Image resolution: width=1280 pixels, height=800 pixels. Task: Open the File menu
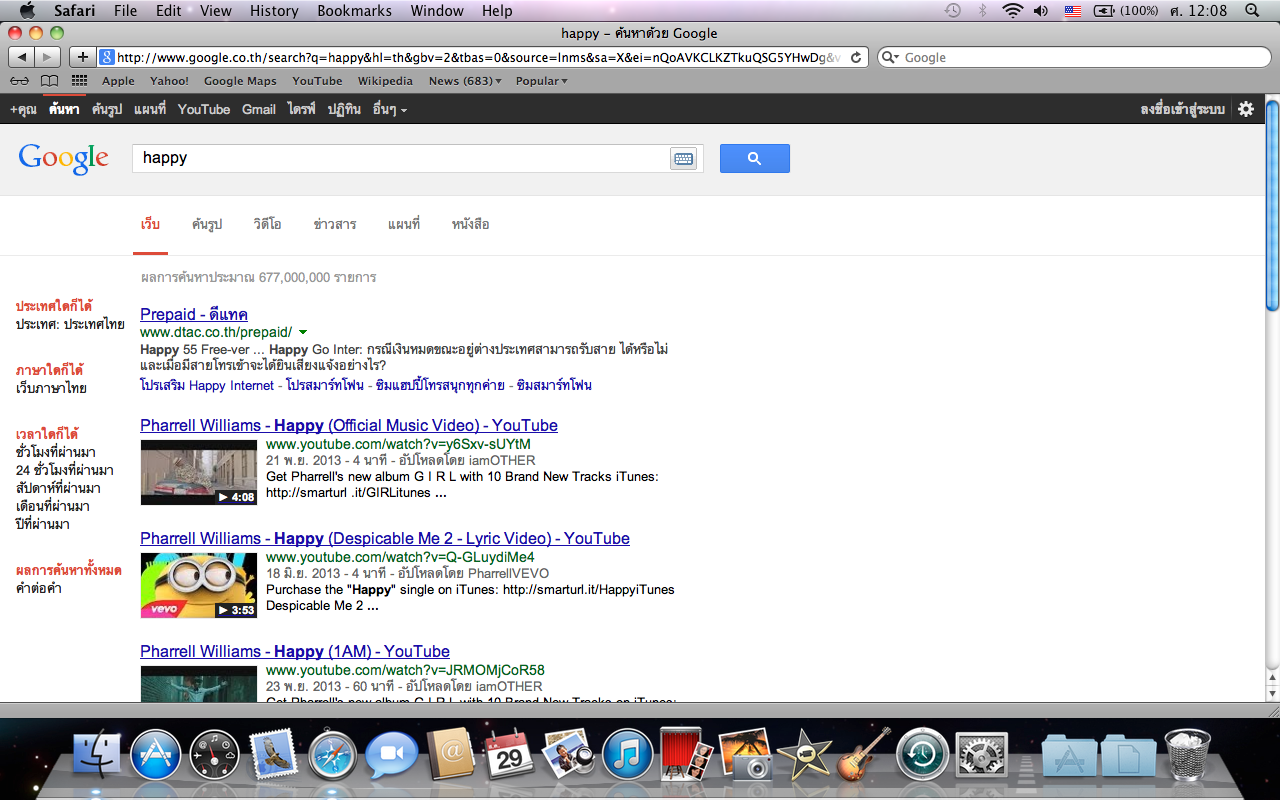click(125, 11)
